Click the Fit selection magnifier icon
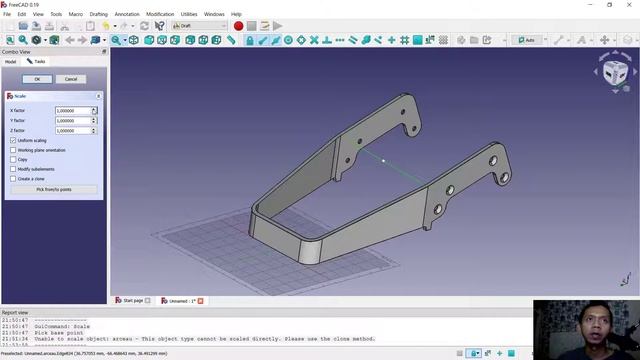Viewport: 640px width, 360px height. click(x=23, y=40)
